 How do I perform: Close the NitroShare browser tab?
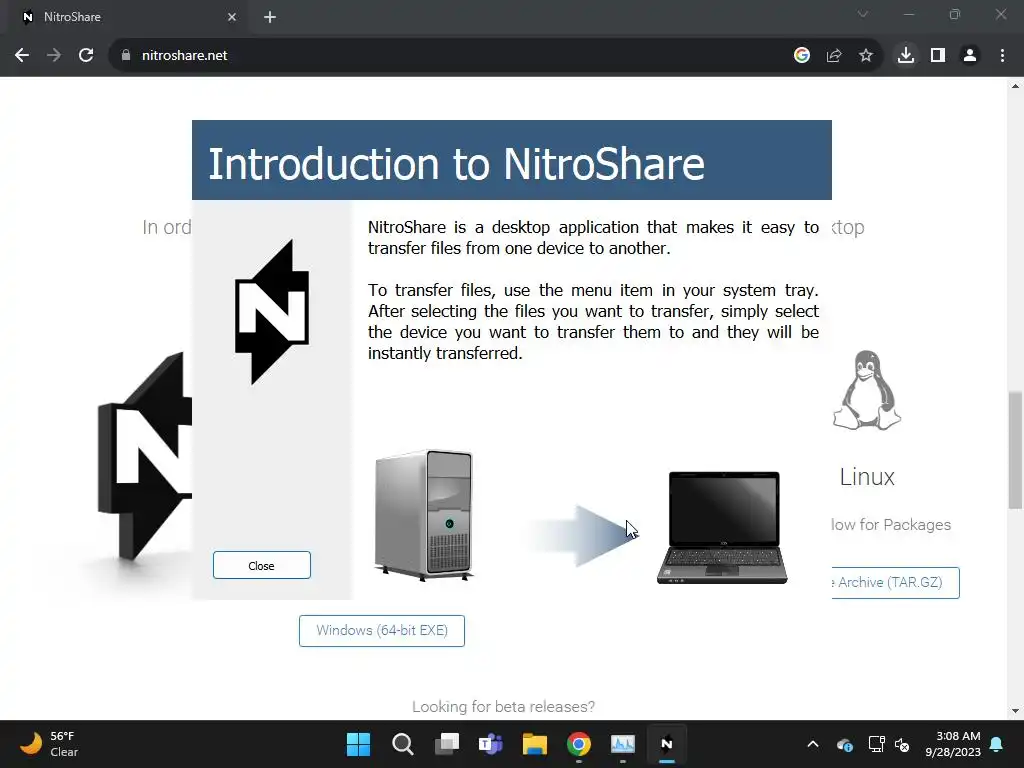[232, 17]
